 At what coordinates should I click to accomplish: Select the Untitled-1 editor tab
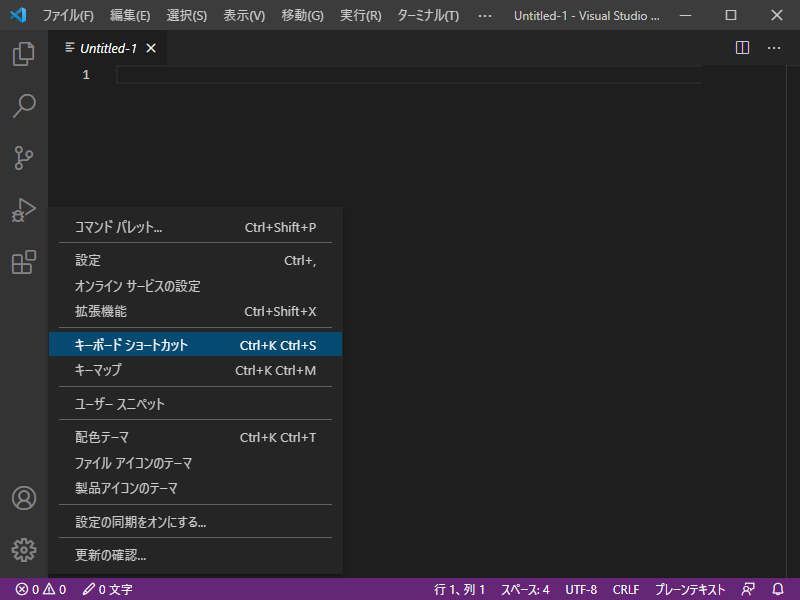pyautogui.click(x=108, y=48)
